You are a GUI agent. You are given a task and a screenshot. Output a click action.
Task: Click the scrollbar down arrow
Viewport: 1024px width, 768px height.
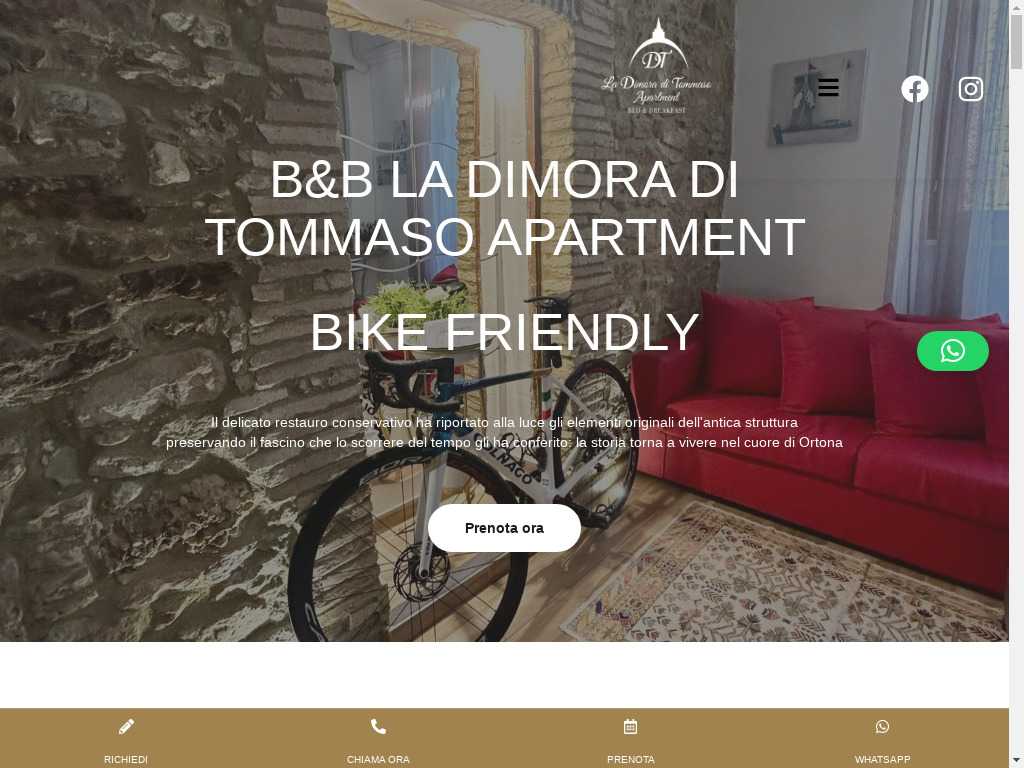[x=1016, y=762]
